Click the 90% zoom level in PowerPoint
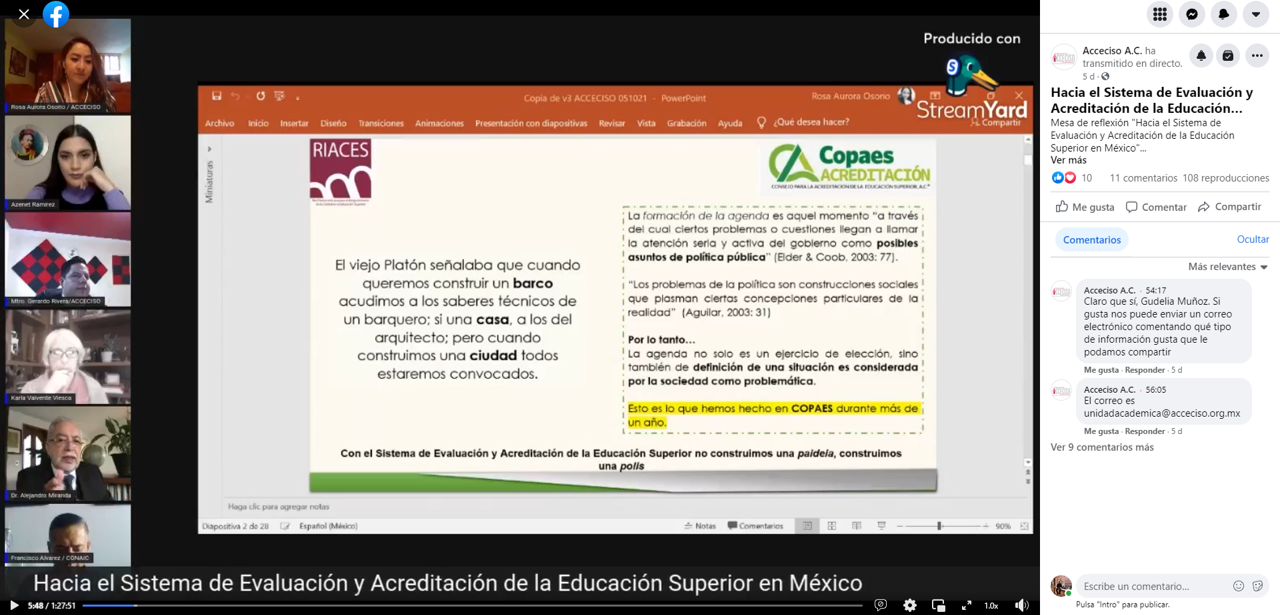Viewport: 1280px width, 615px height. point(1003,526)
